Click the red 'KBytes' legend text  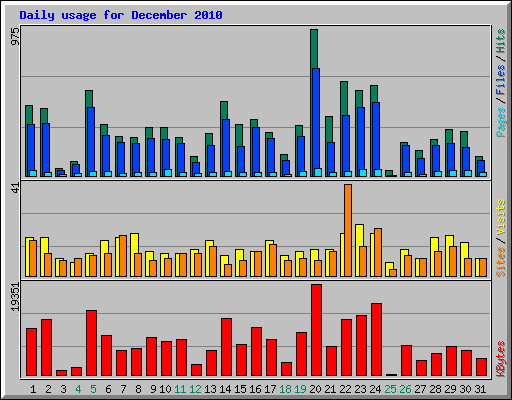tap(501, 359)
